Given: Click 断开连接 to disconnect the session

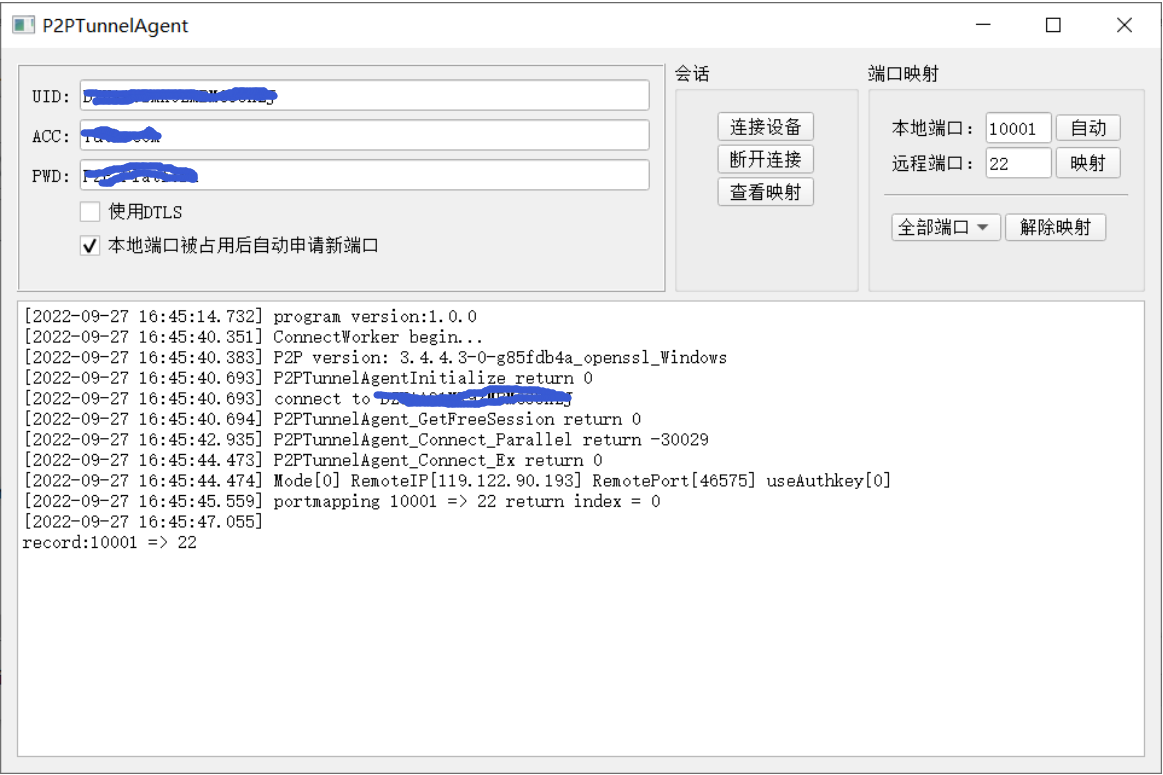Looking at the screenshot, I should [765, 159].
